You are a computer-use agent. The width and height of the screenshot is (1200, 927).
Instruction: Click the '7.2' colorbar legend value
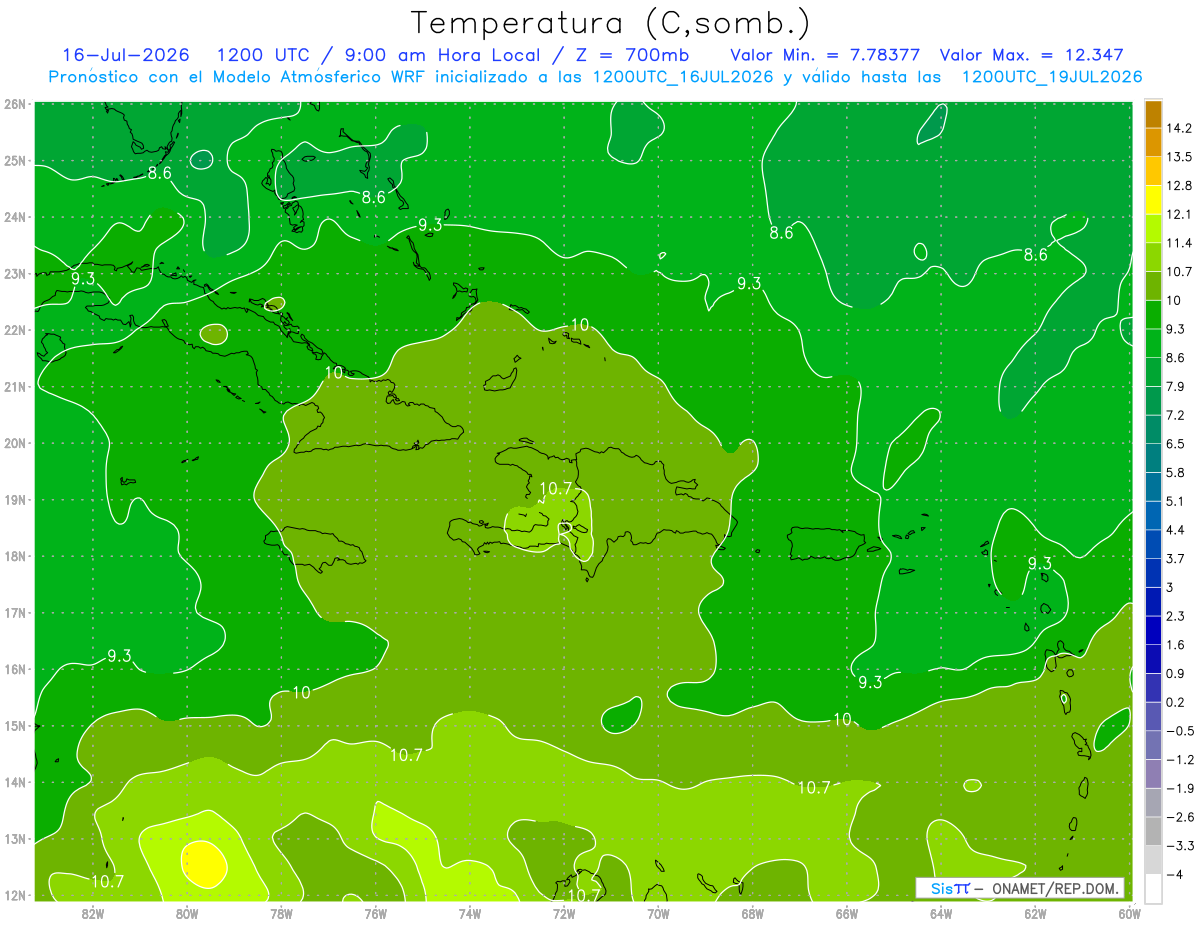1176,415
